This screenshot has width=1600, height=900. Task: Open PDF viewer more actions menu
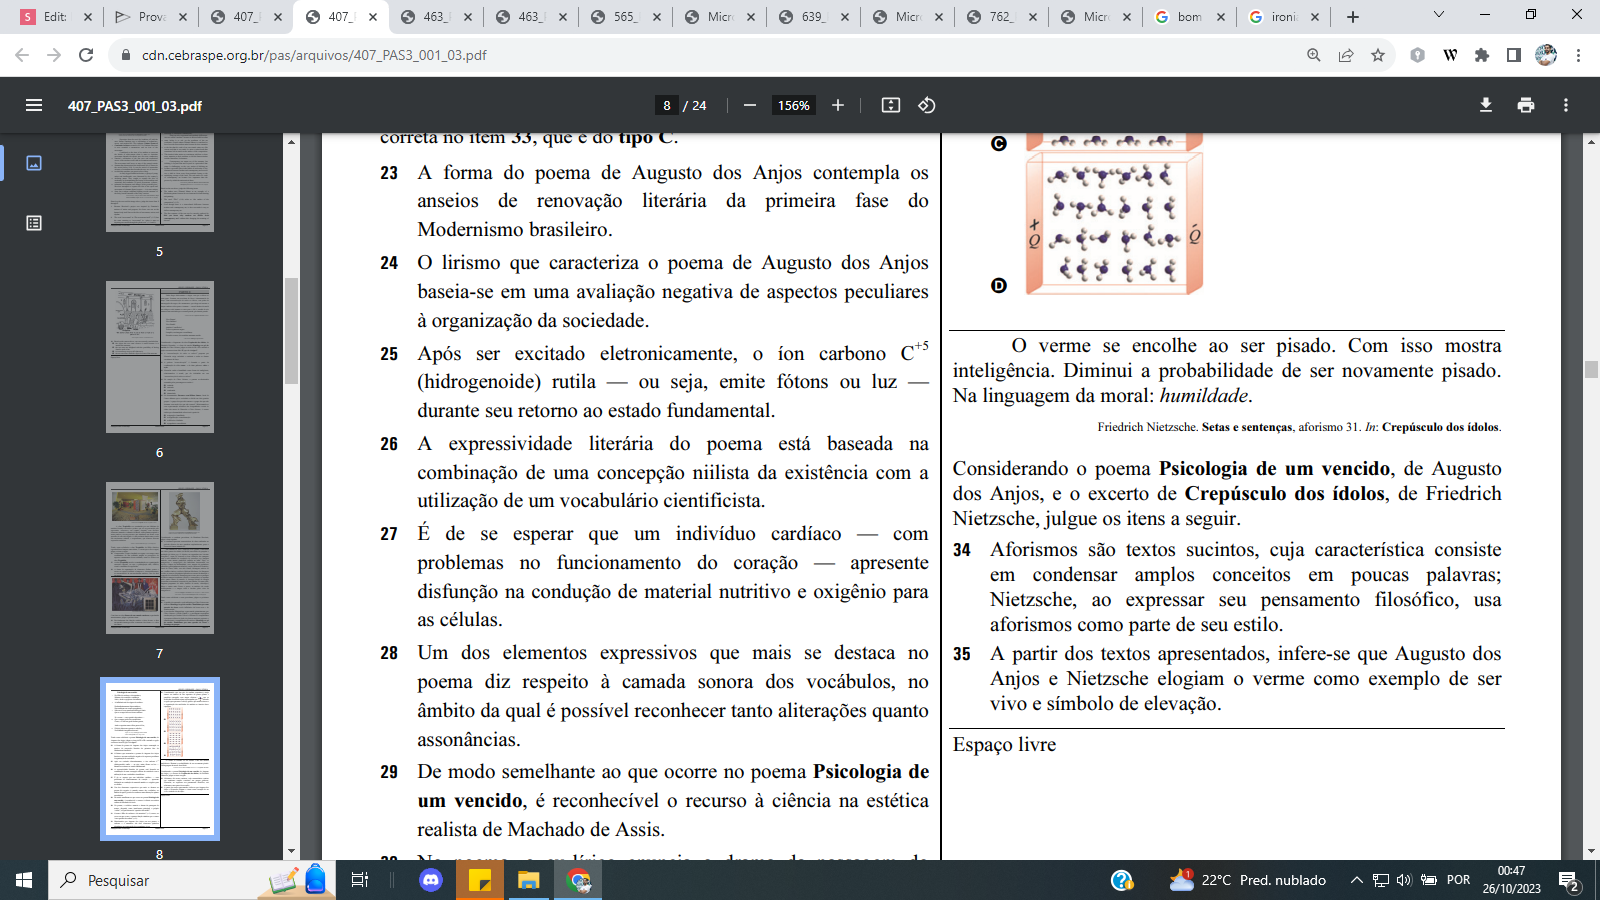(1566, 105)
